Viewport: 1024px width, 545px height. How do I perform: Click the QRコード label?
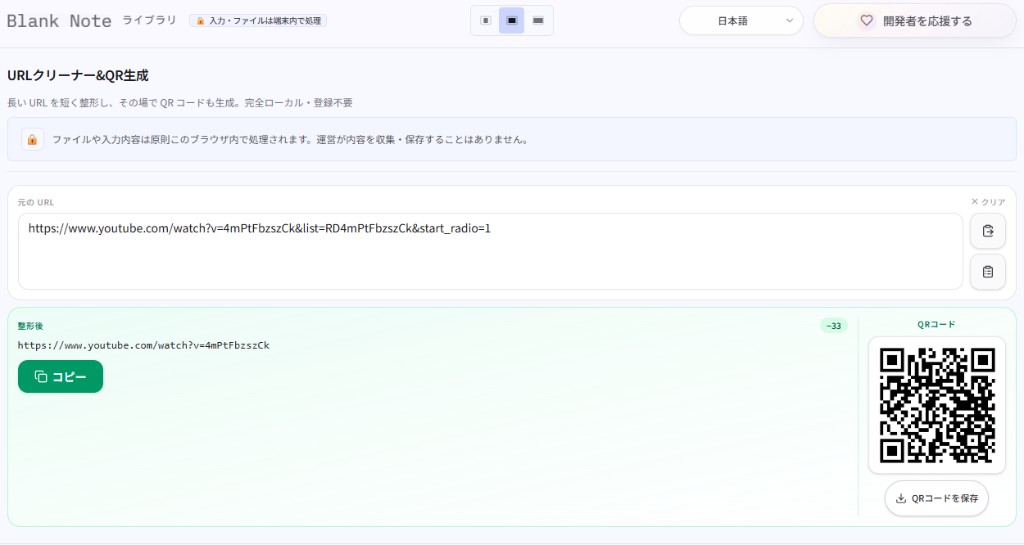click(x=936, y=324)
